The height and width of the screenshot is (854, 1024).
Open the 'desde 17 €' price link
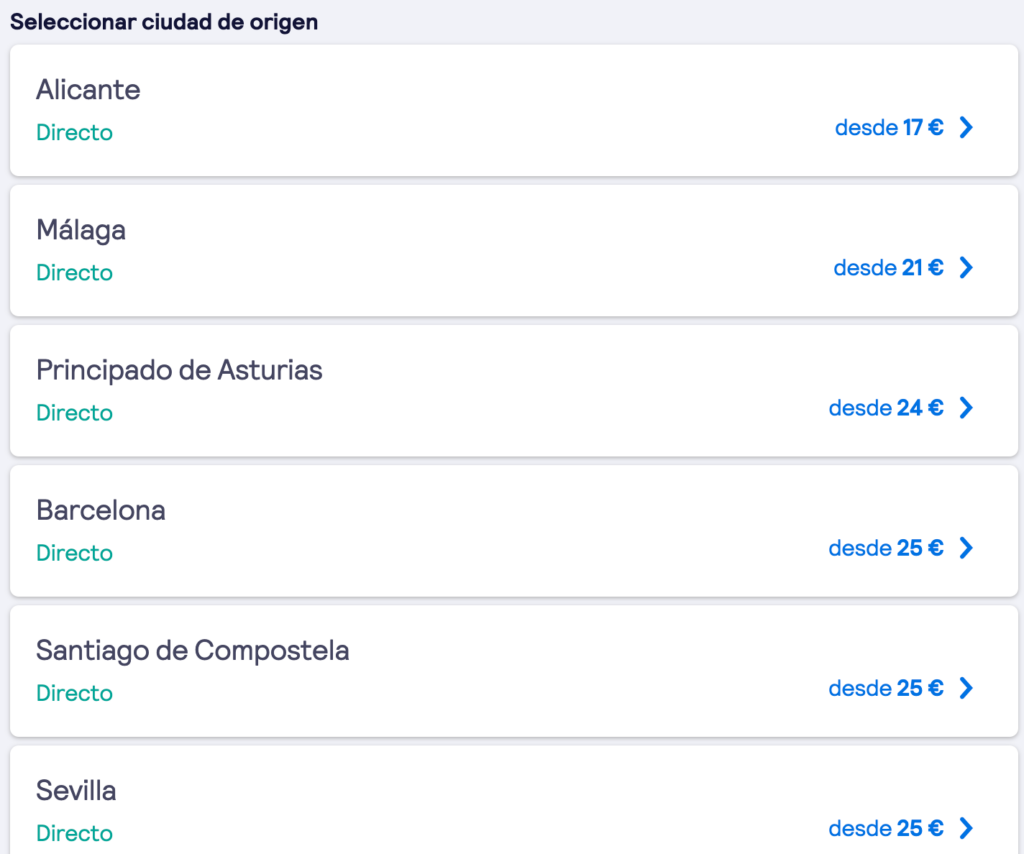[x=889, y=128]
